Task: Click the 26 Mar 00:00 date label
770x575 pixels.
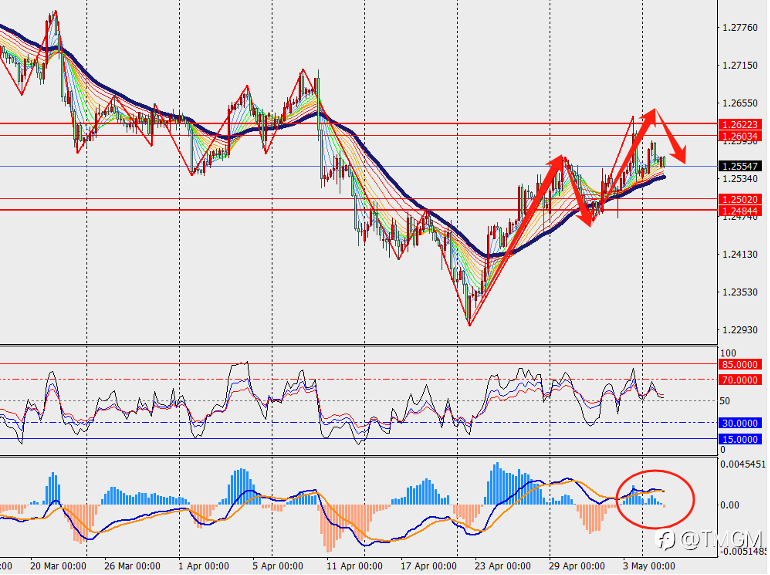Action: pyautogui.click(x=132, y=566)
